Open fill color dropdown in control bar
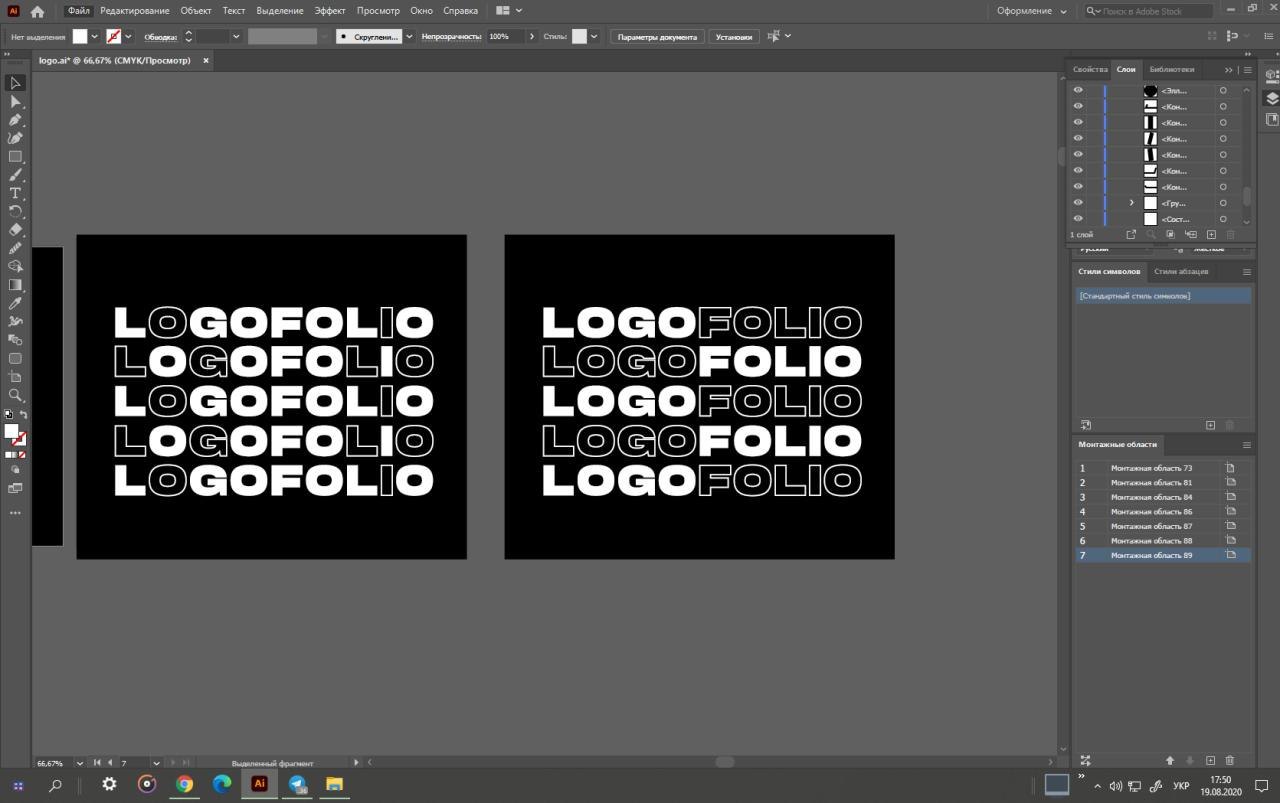Viewport: 1280px width, 803px height. (95, 36)
